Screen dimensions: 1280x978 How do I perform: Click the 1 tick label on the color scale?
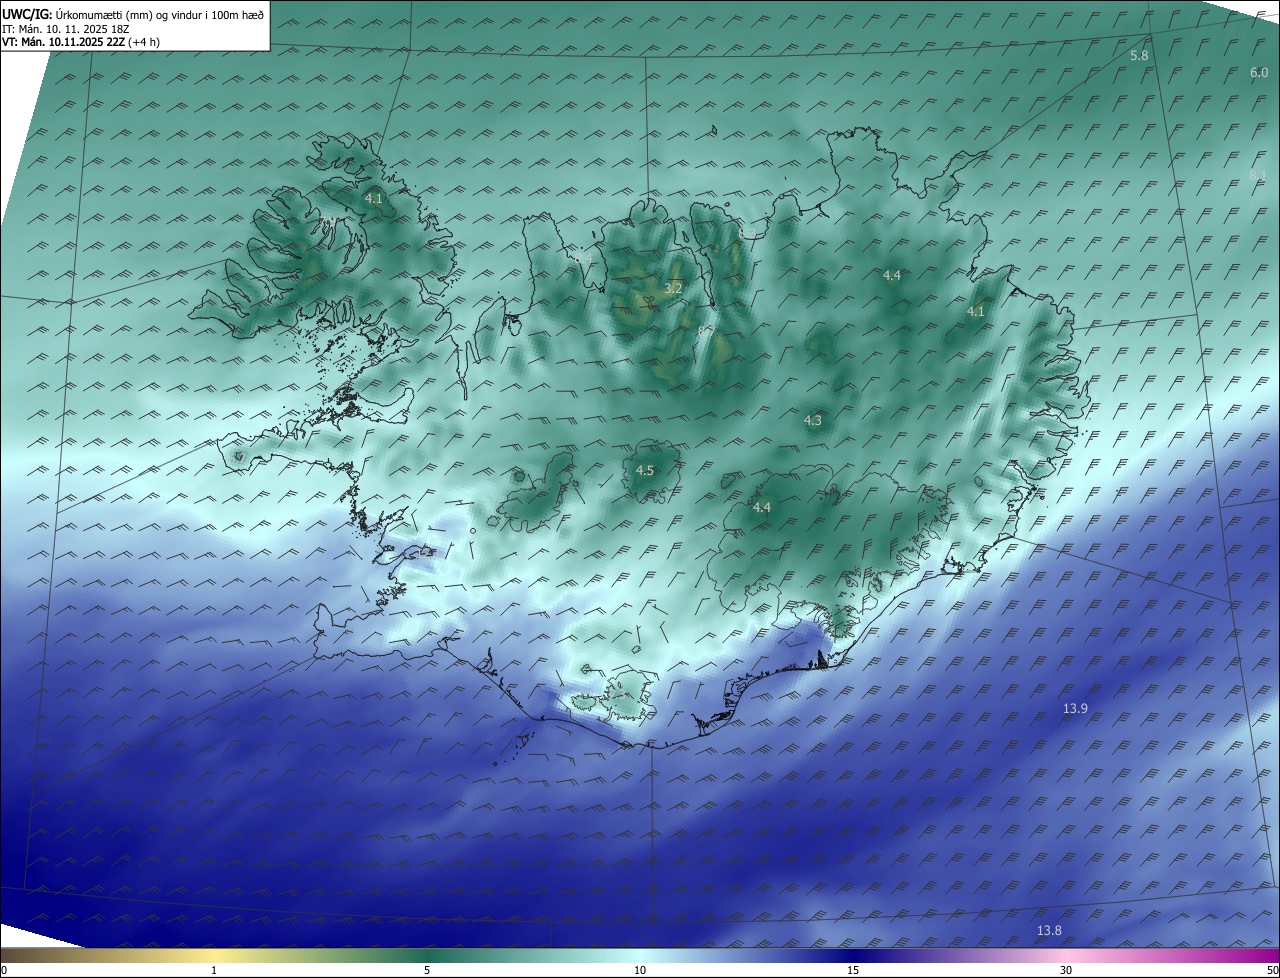(x=214, y=970)
